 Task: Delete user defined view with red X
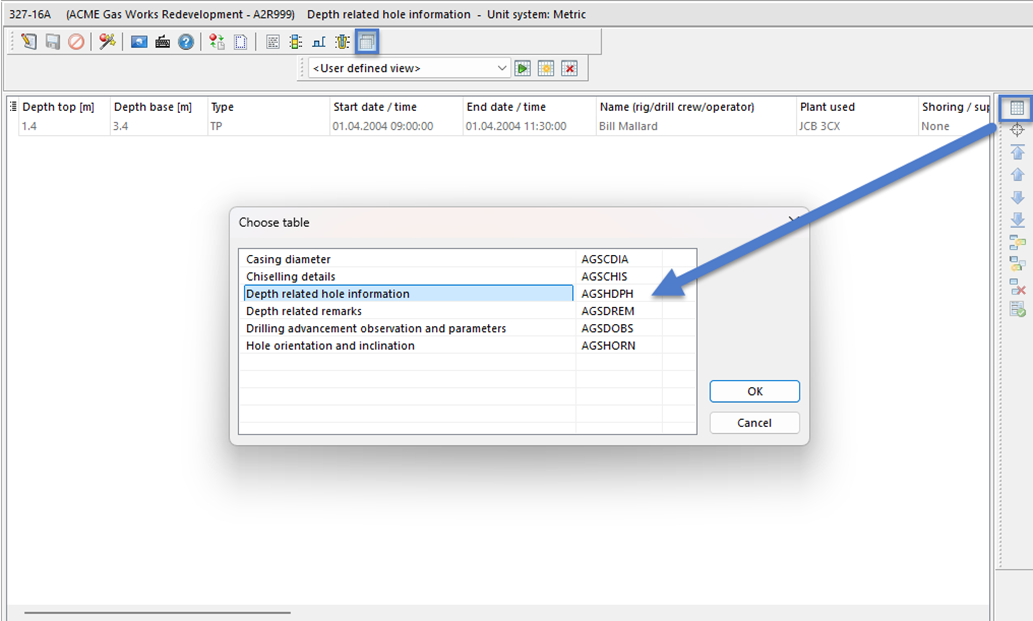569,68
